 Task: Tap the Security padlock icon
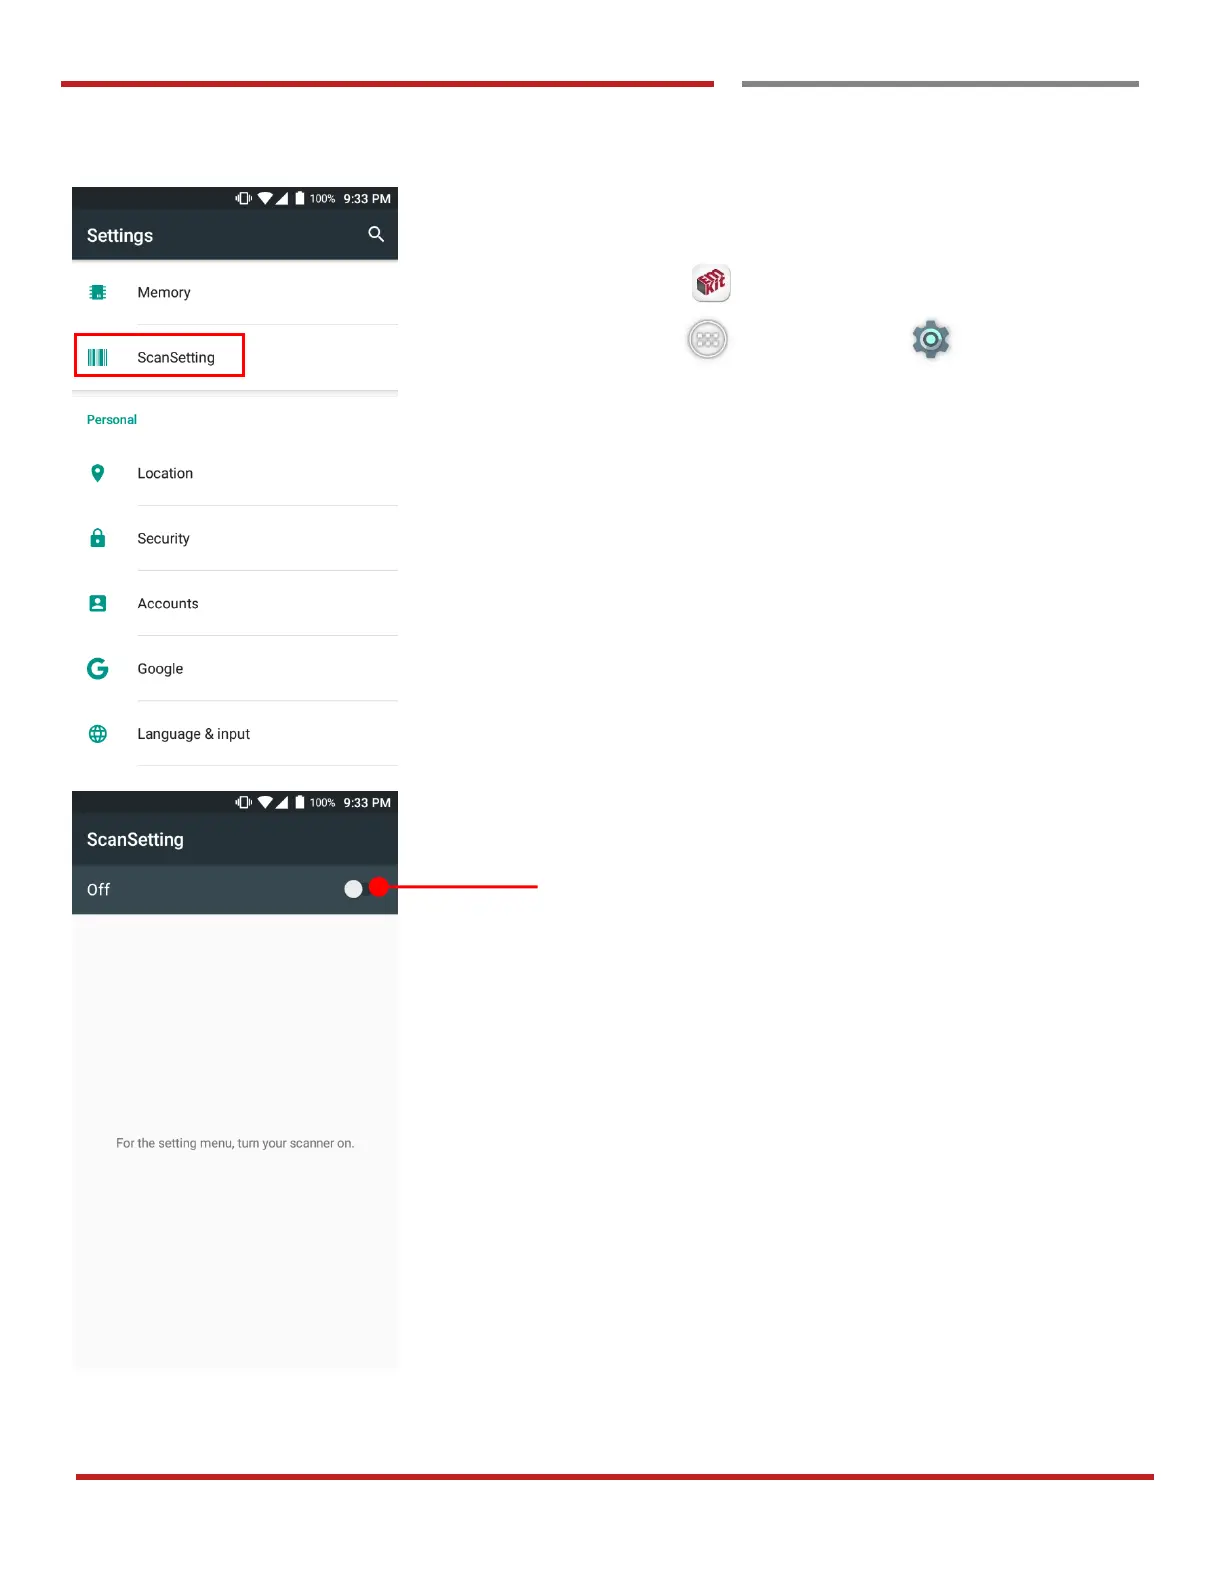pyautogui.click(x=98, y=538)
